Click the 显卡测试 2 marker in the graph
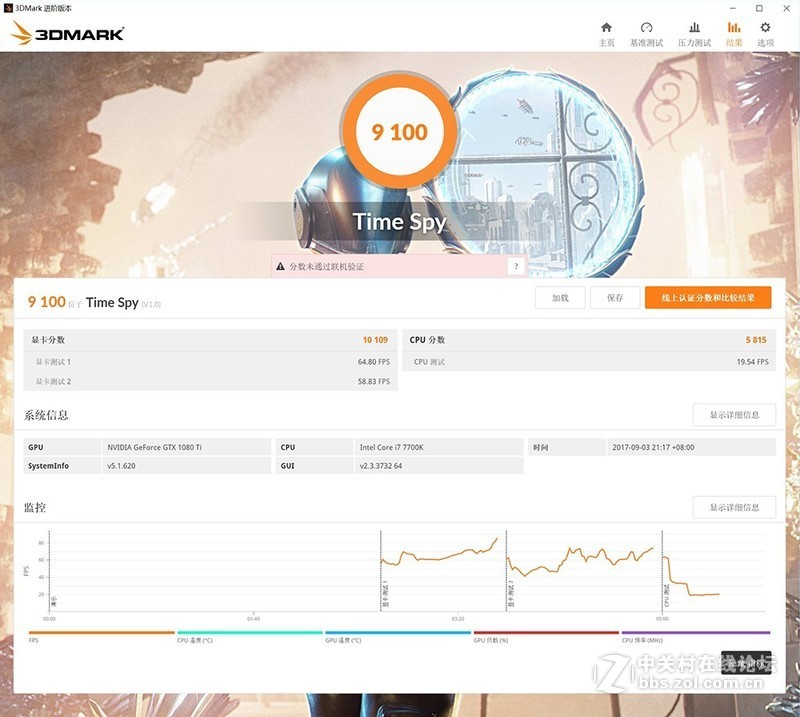The width and height of the screenshot is (800, 717). click(511, 593)
